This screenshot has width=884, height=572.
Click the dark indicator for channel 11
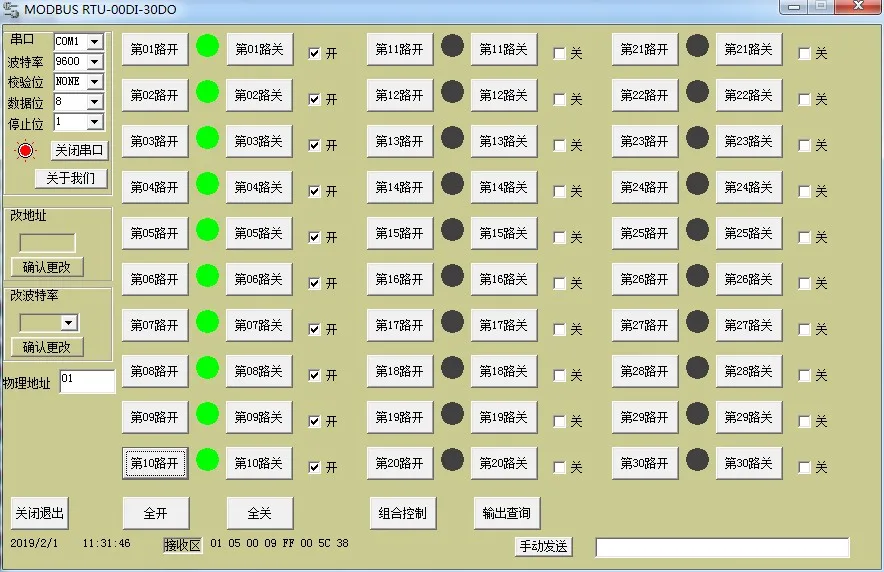pos(452,46)
